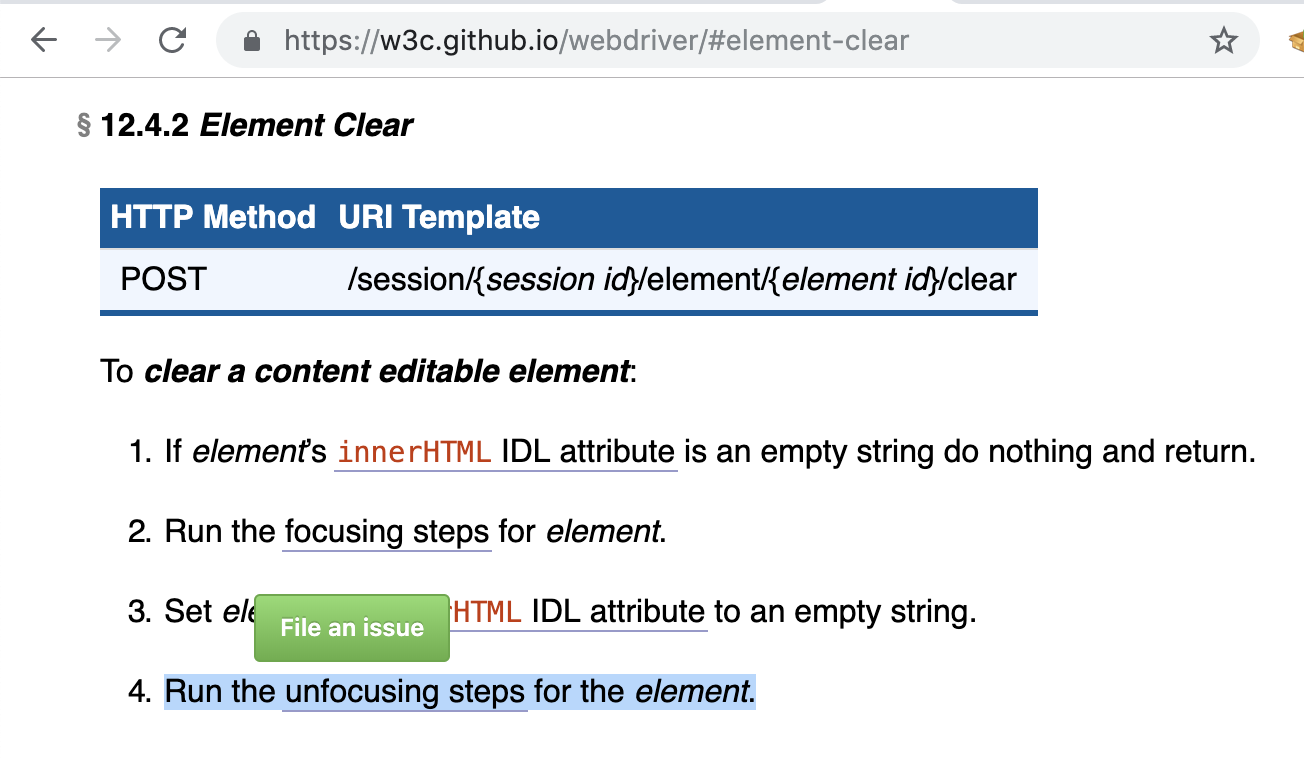This screenshot has height=758, width=1304.
Task: Click element id in the URI template
Action: [x=856, y=279]
